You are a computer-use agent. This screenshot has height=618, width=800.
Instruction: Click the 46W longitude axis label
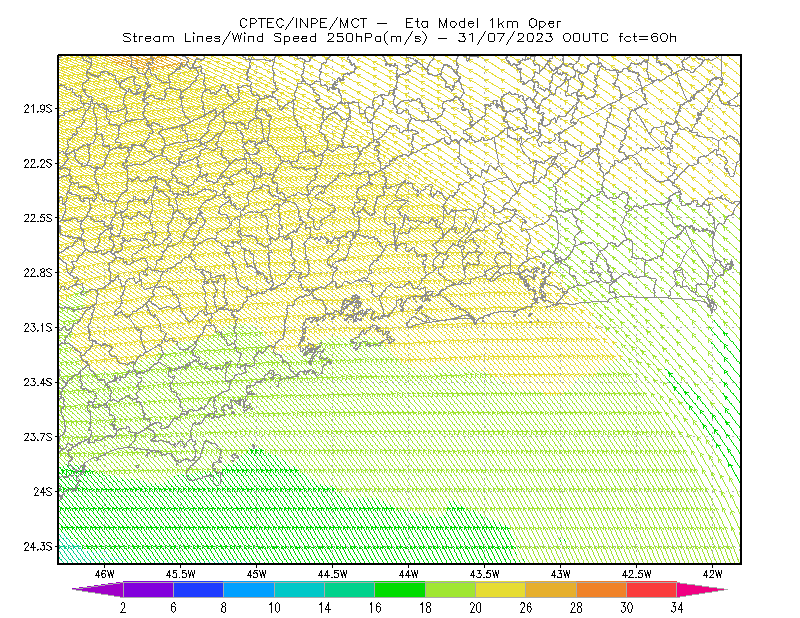[x=105, y=574]
